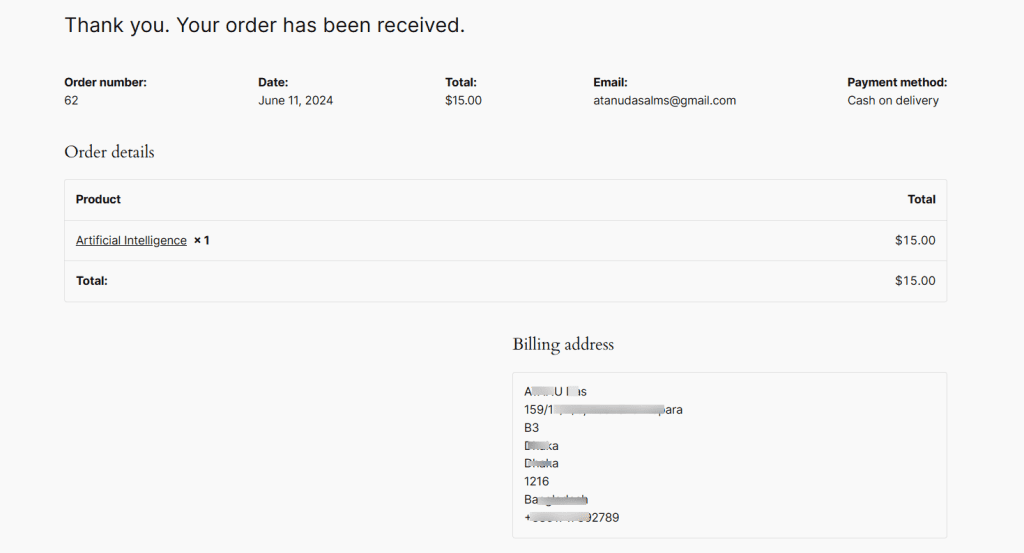Image resolution: width=1024 pixels, height=553 pixels.
Task: Click the Artificial Intelligence row price $15.00
Action: [x=915, y=241]
